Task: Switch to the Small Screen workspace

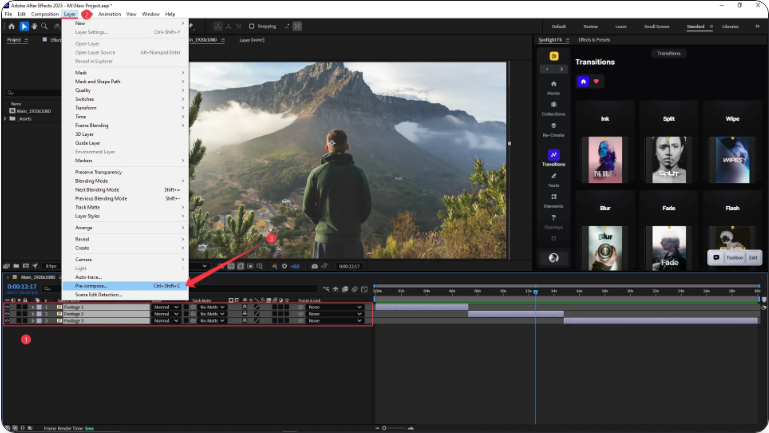Action: coord(657,26)
